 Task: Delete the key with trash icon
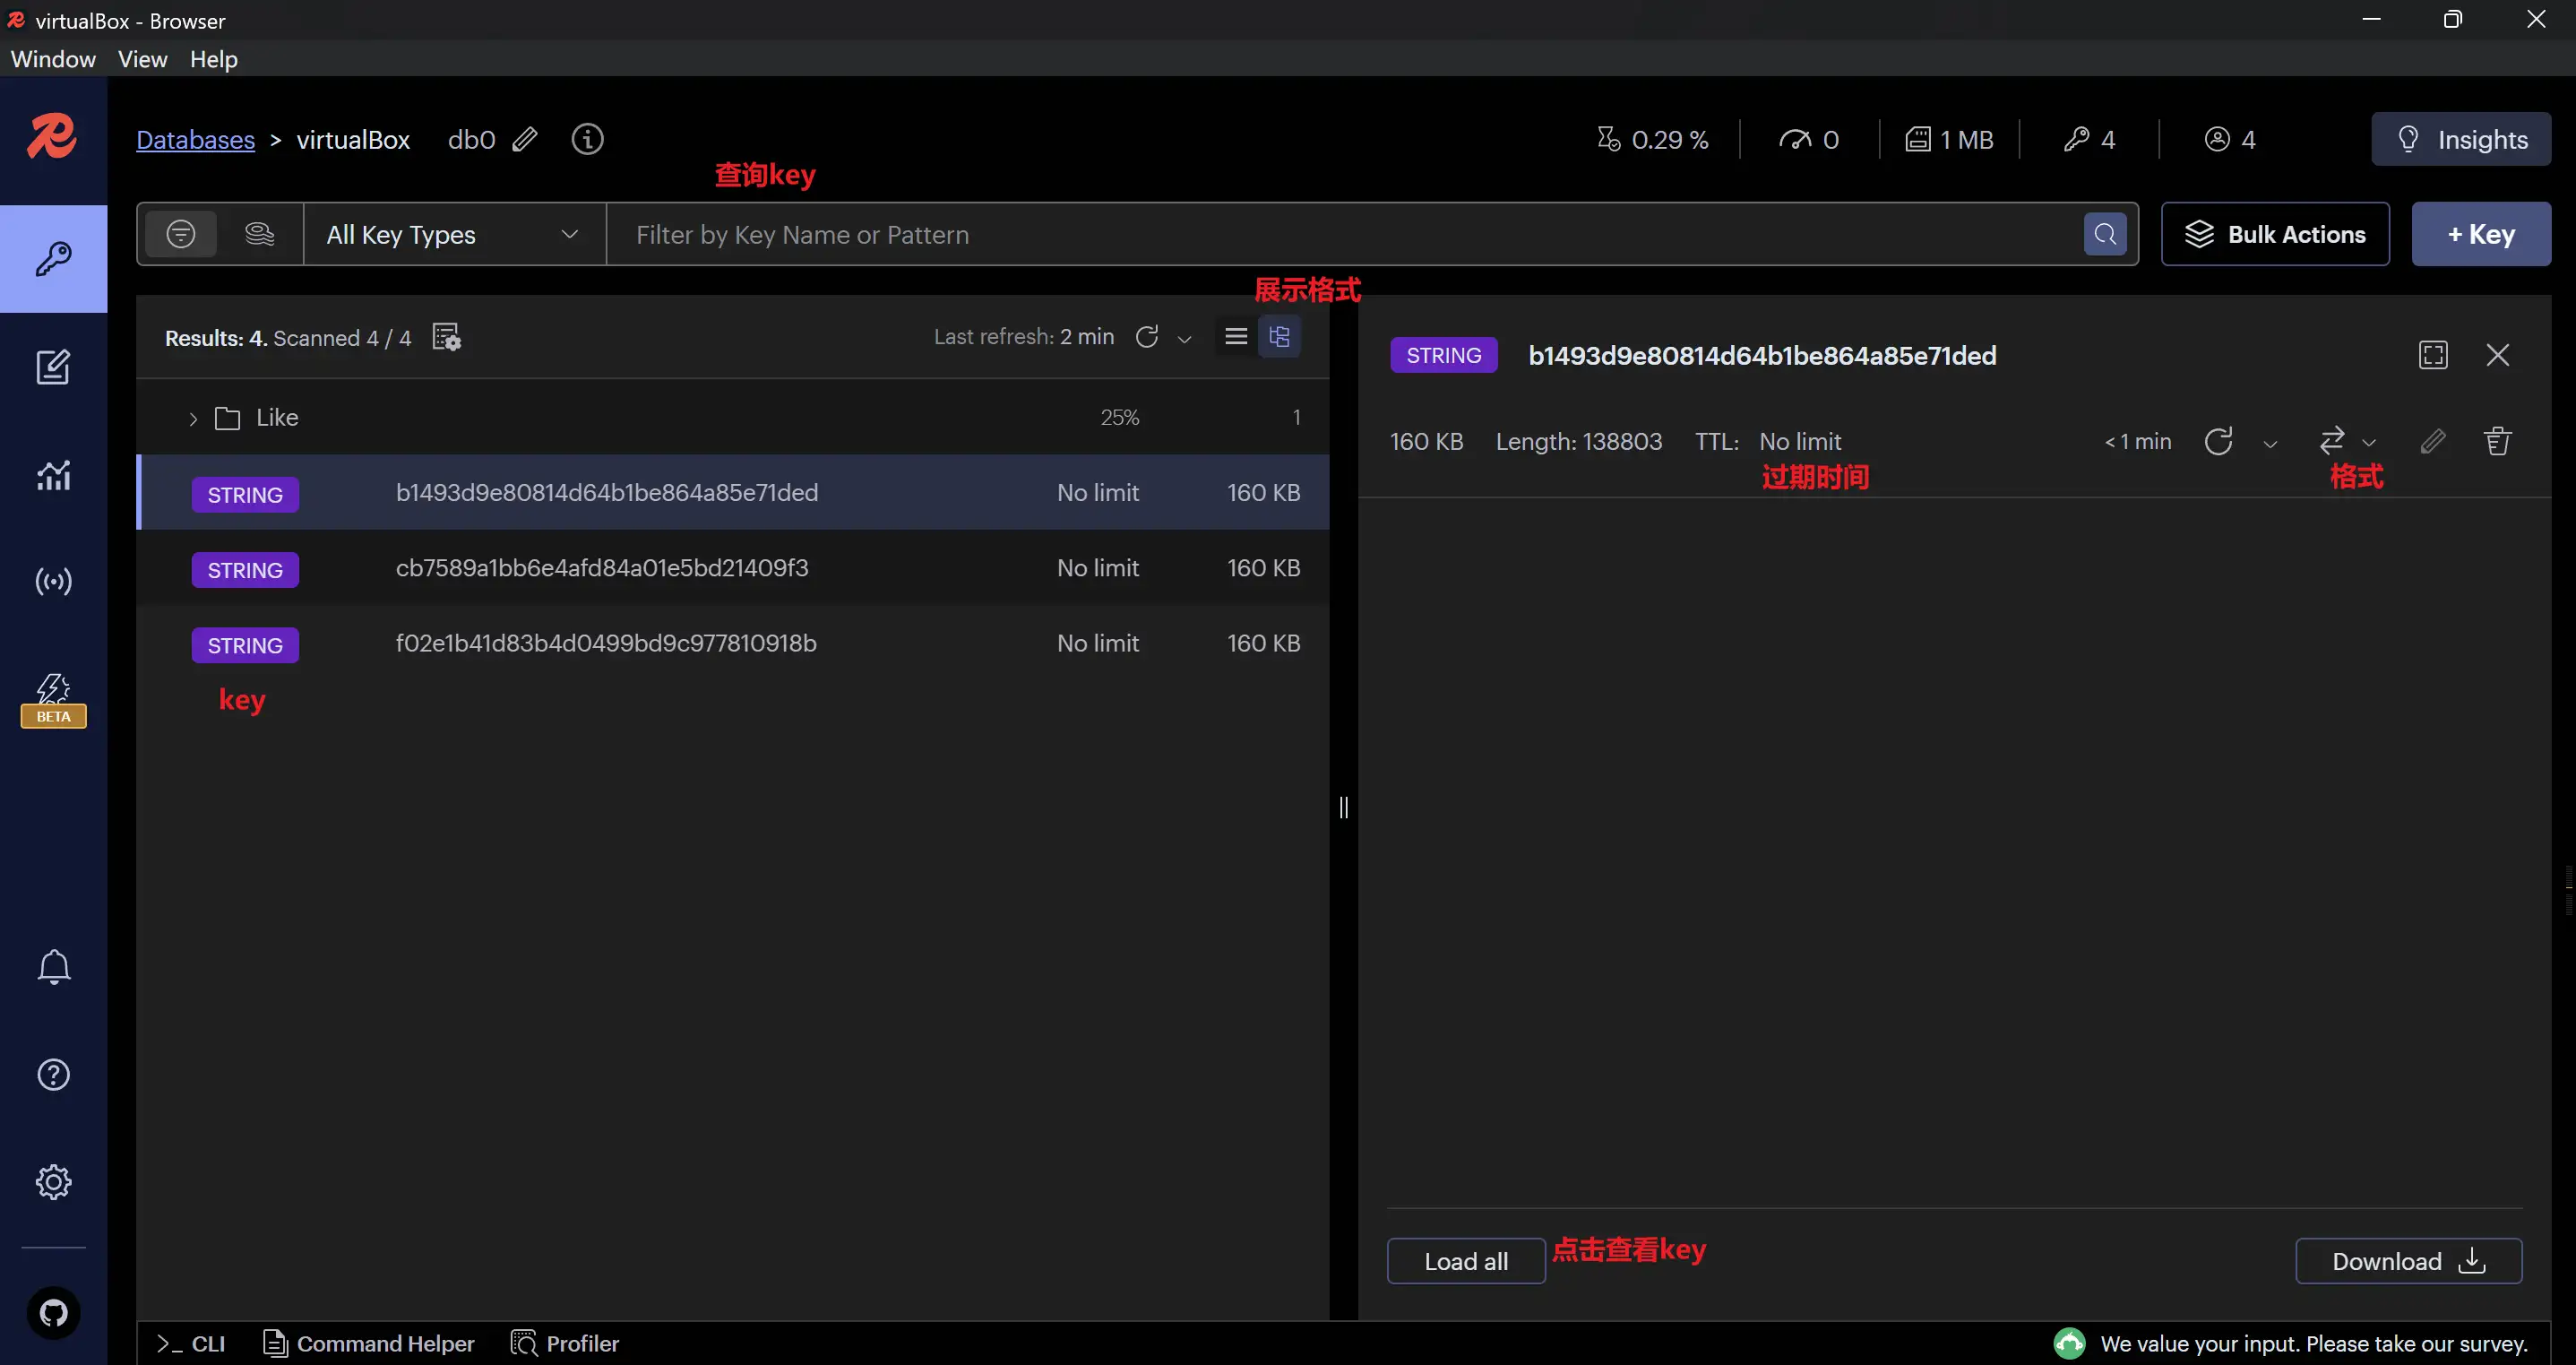(x=2497, y=441)
